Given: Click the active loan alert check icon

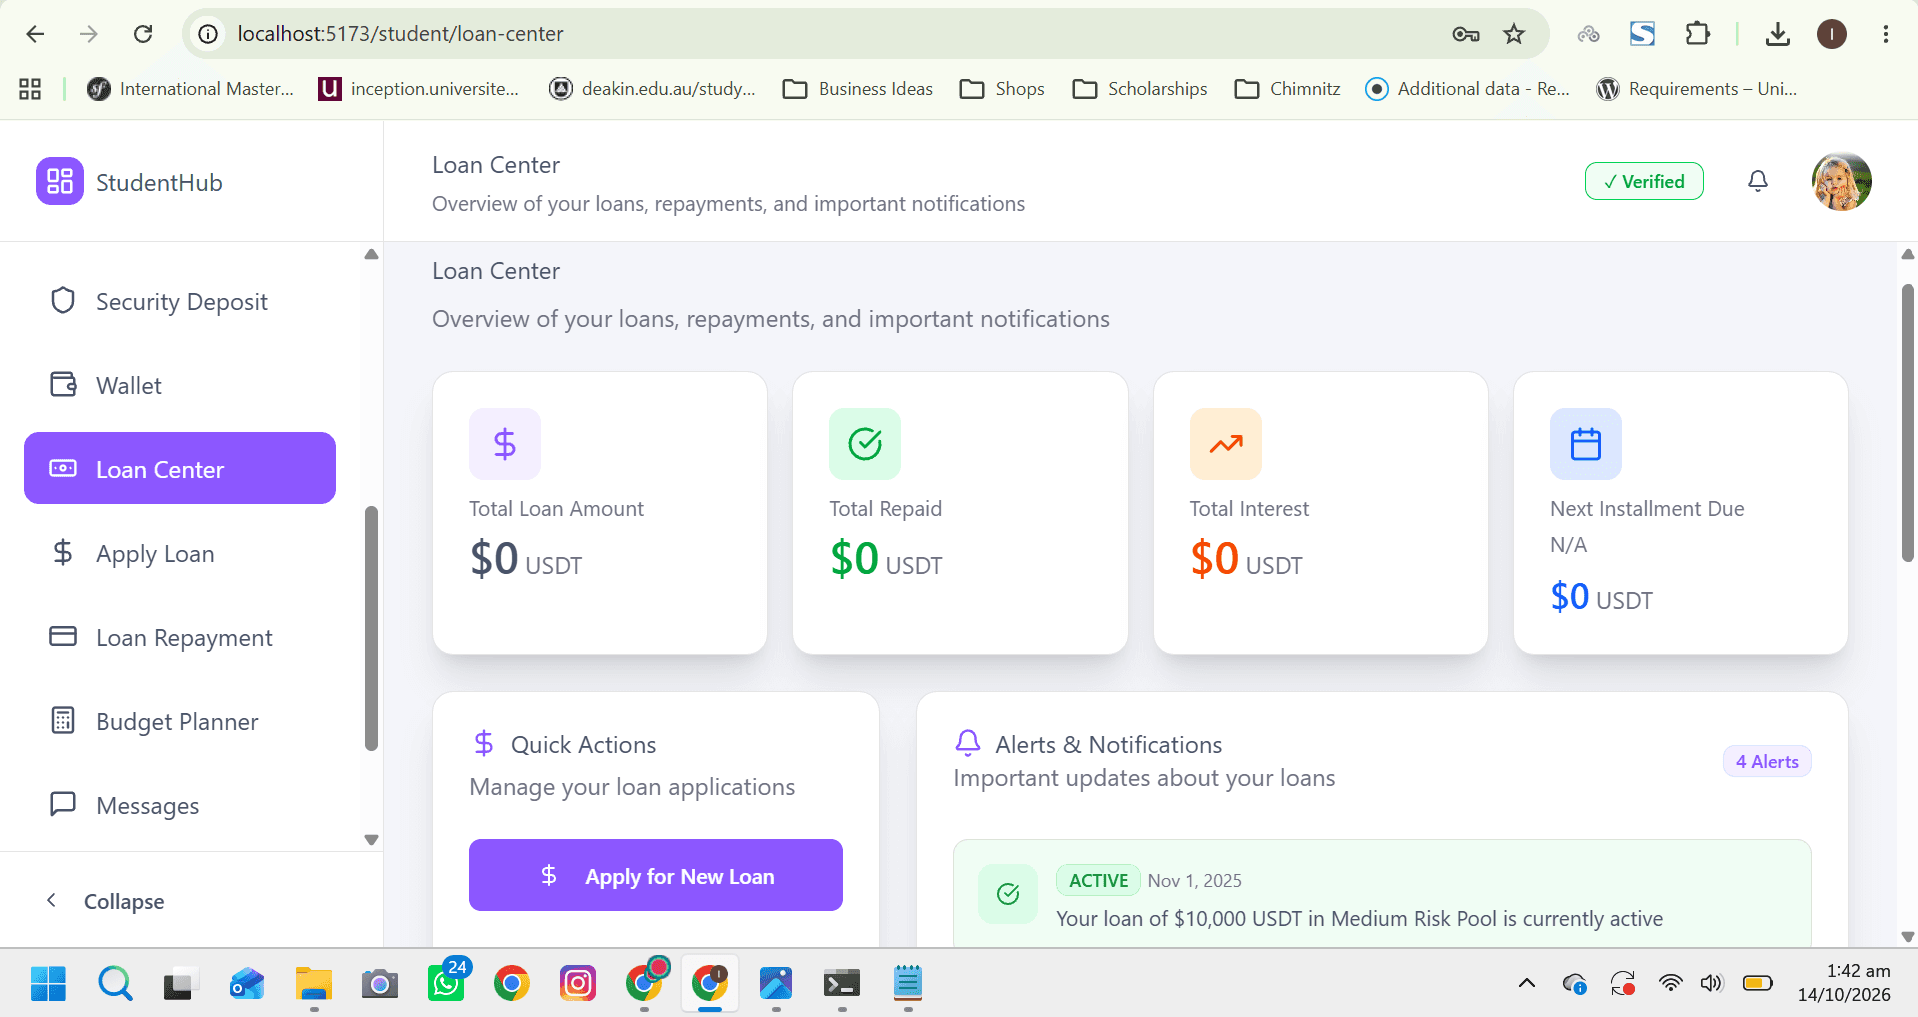Looking at the screenshot, I should click(1008, 893).
